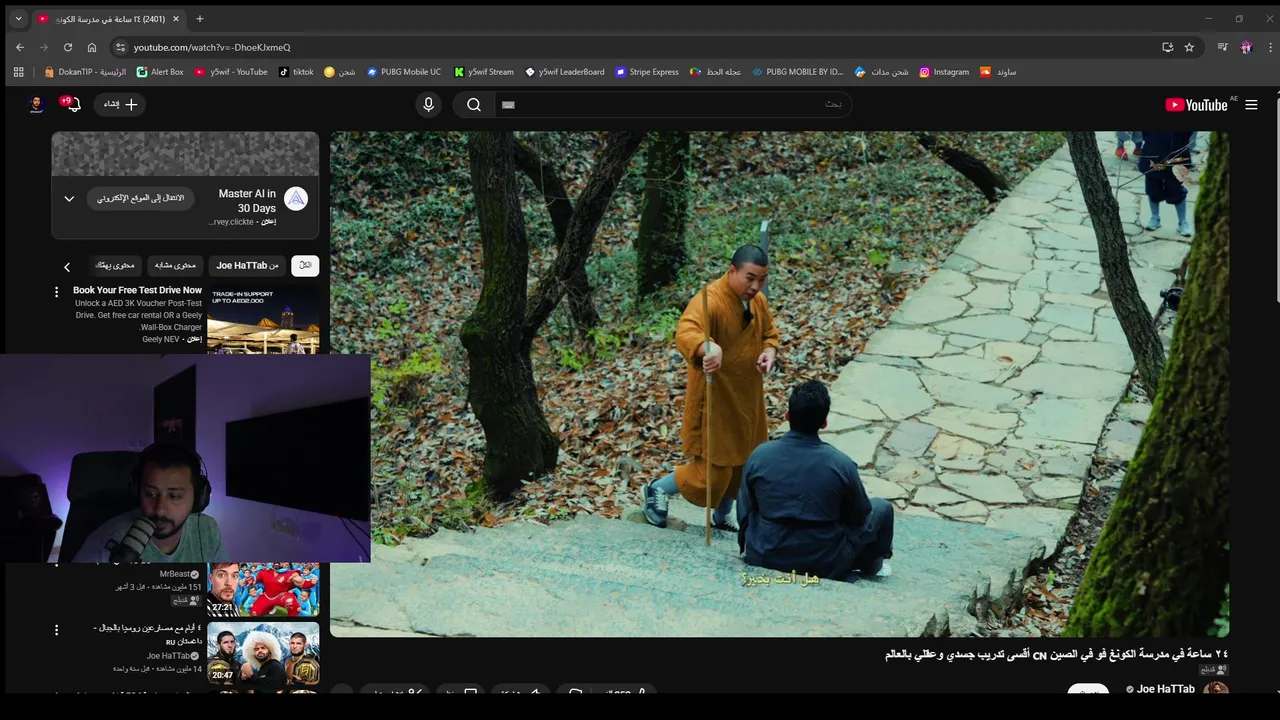1280x720 pixels.
Task: Open the tab search dropdown
Action: (18, 19)
